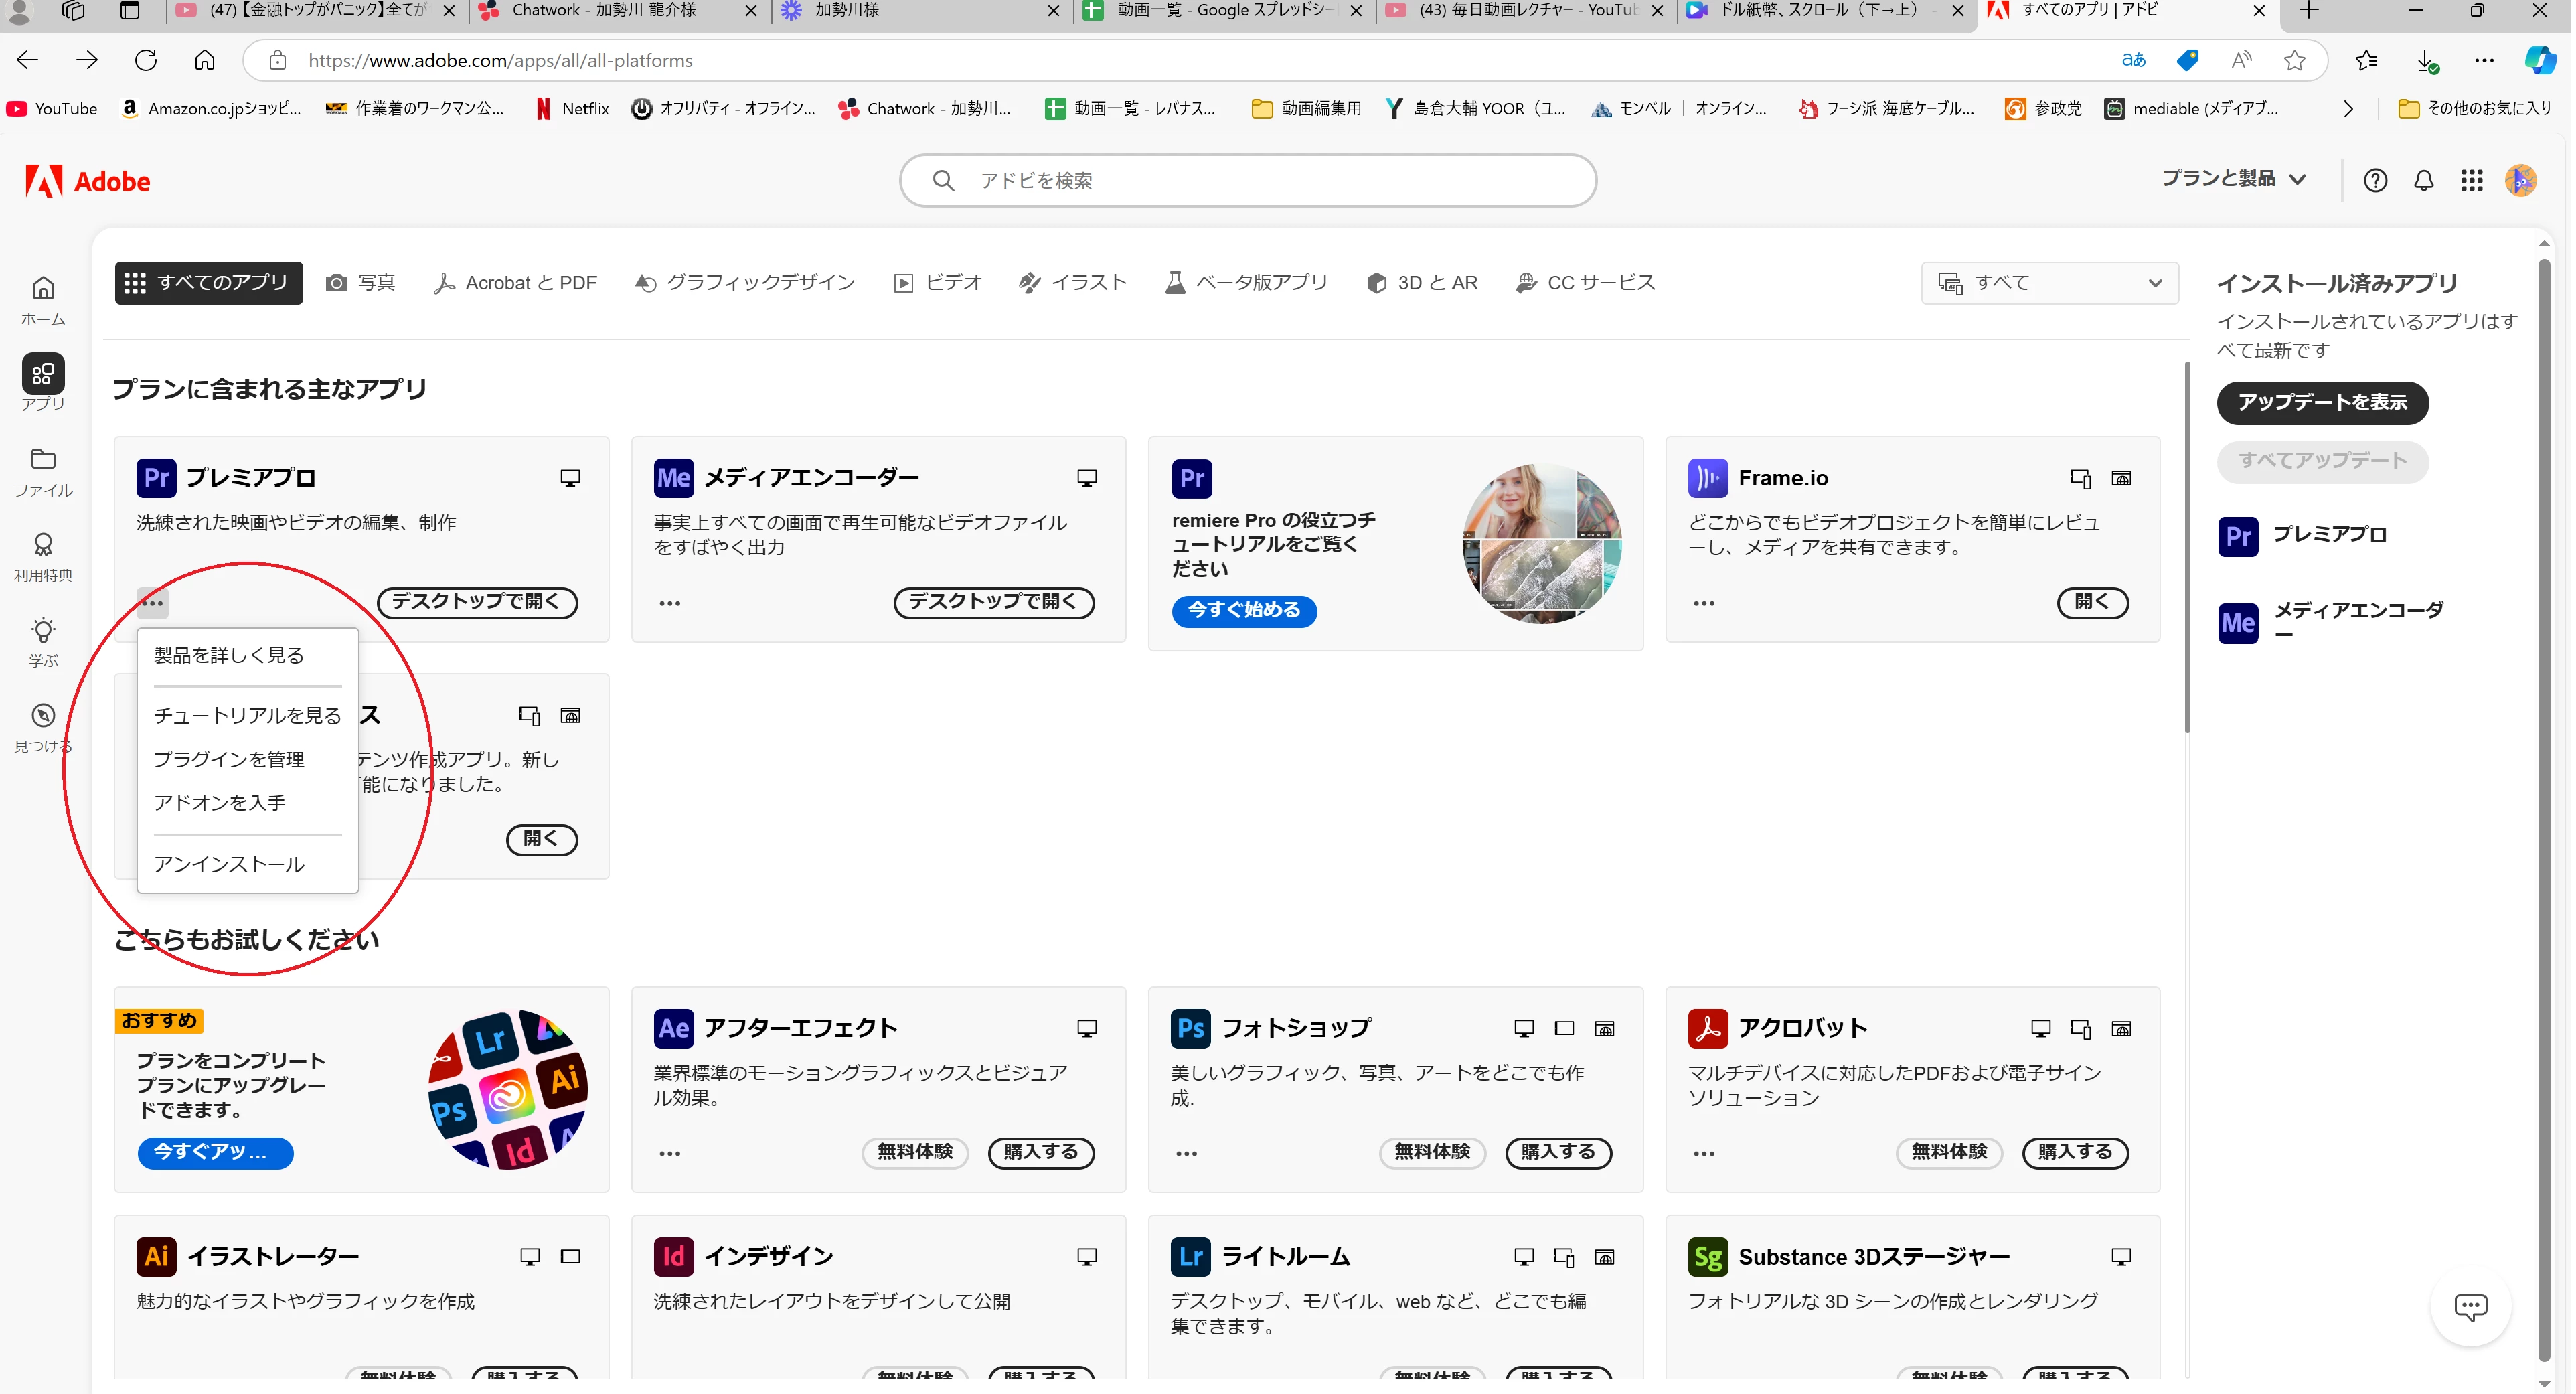Image resolution: width=2576 pixels, height=1394 pixels.
Task: Choose プラグインを管理 in the context menu
Action: pos(229,759)
